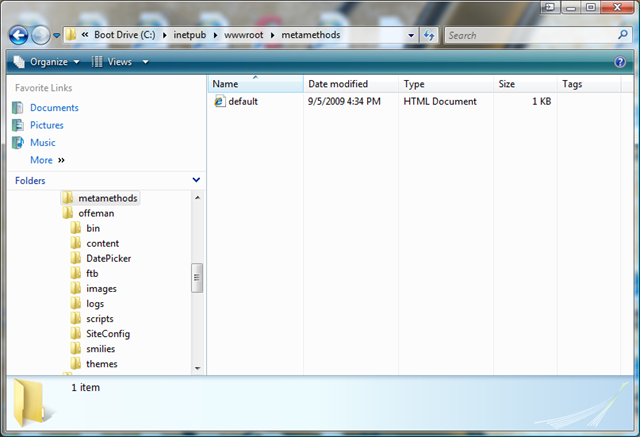Click the Folders pane header label
Viewport: 640px width, 437px height.
pyautogui.click(x=30, y=180)
